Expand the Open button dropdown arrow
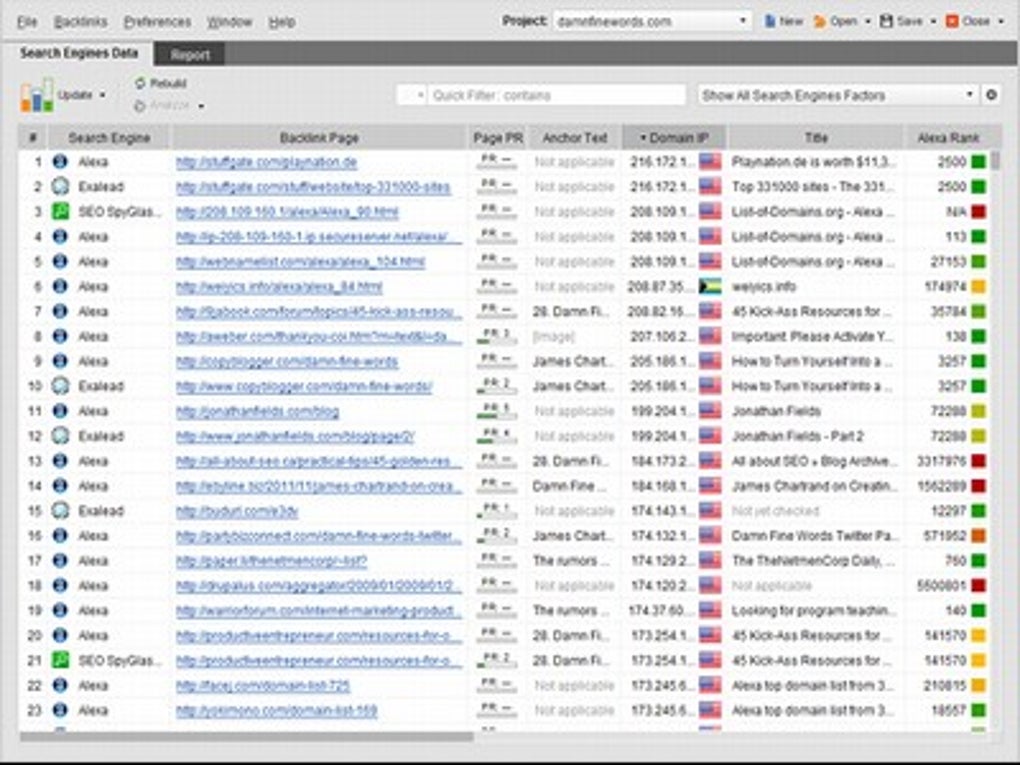Screen dimensions: 1020x765 [867, 21]
